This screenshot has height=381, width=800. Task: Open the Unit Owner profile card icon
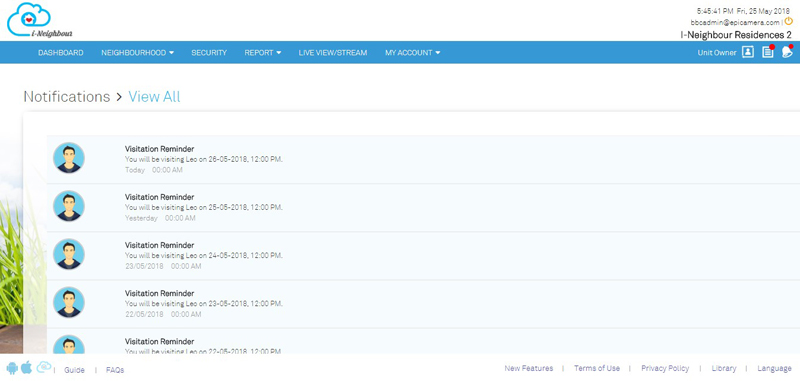pyautogui.click(x=747, y=52)
